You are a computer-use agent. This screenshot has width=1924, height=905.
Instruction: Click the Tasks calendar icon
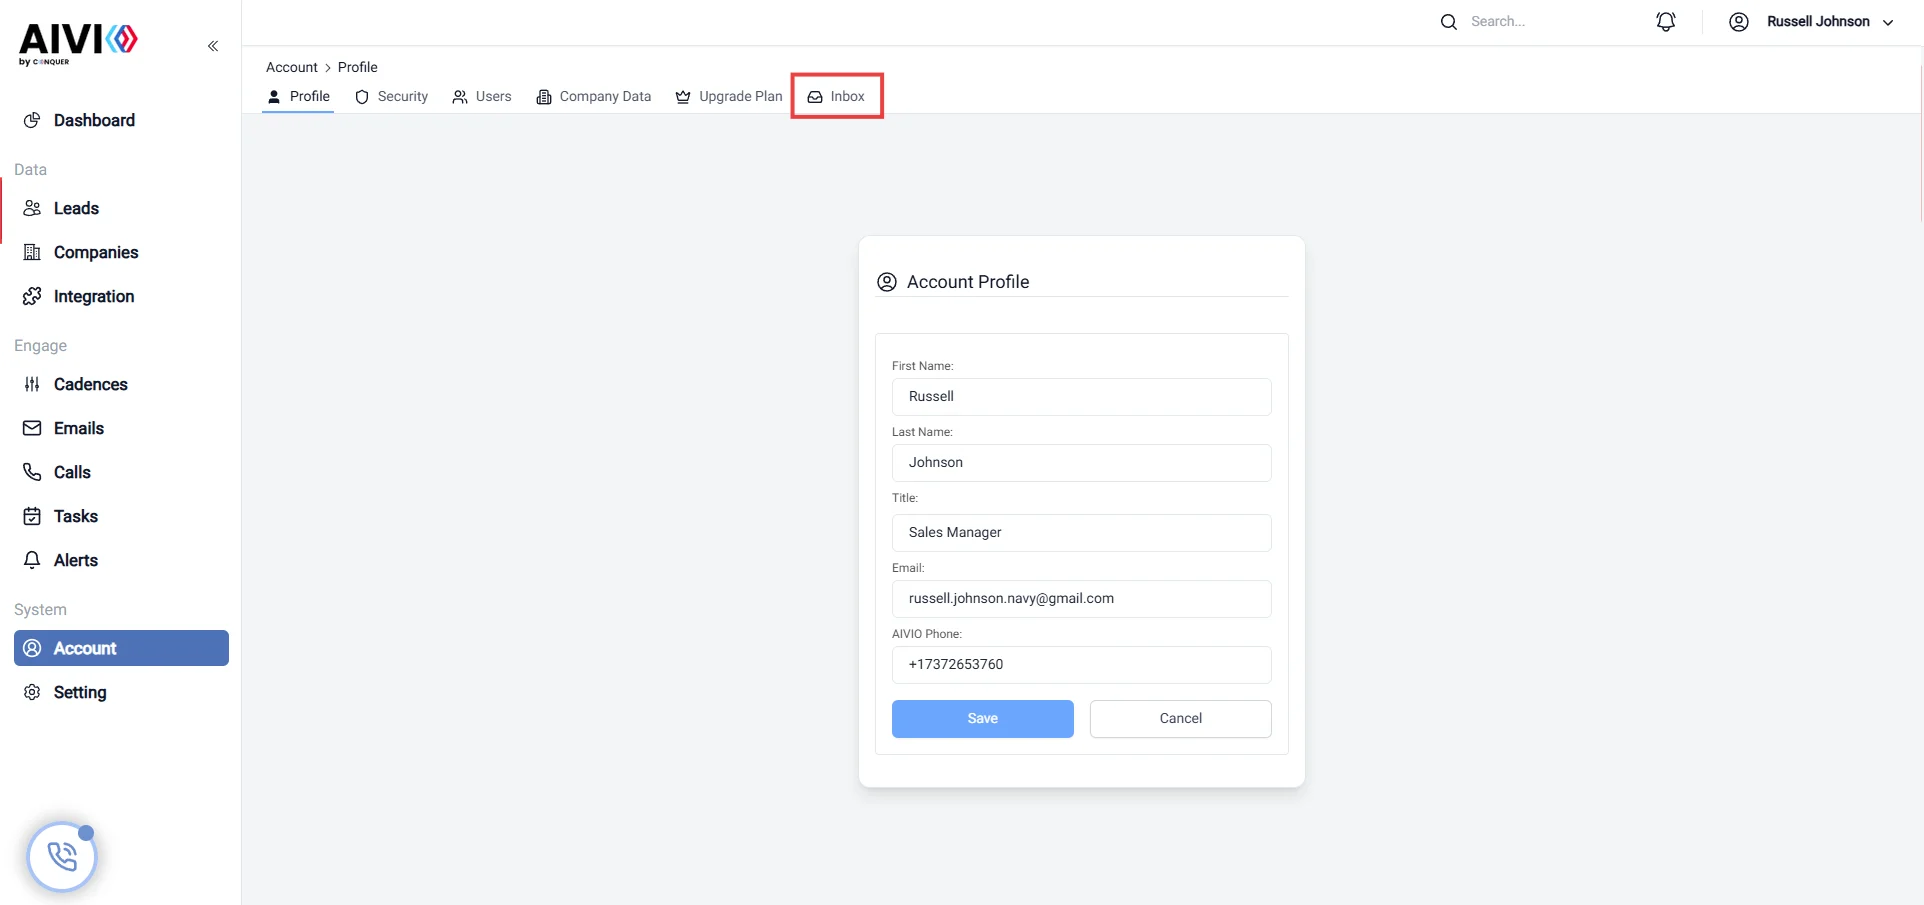(x=32, y=516)
